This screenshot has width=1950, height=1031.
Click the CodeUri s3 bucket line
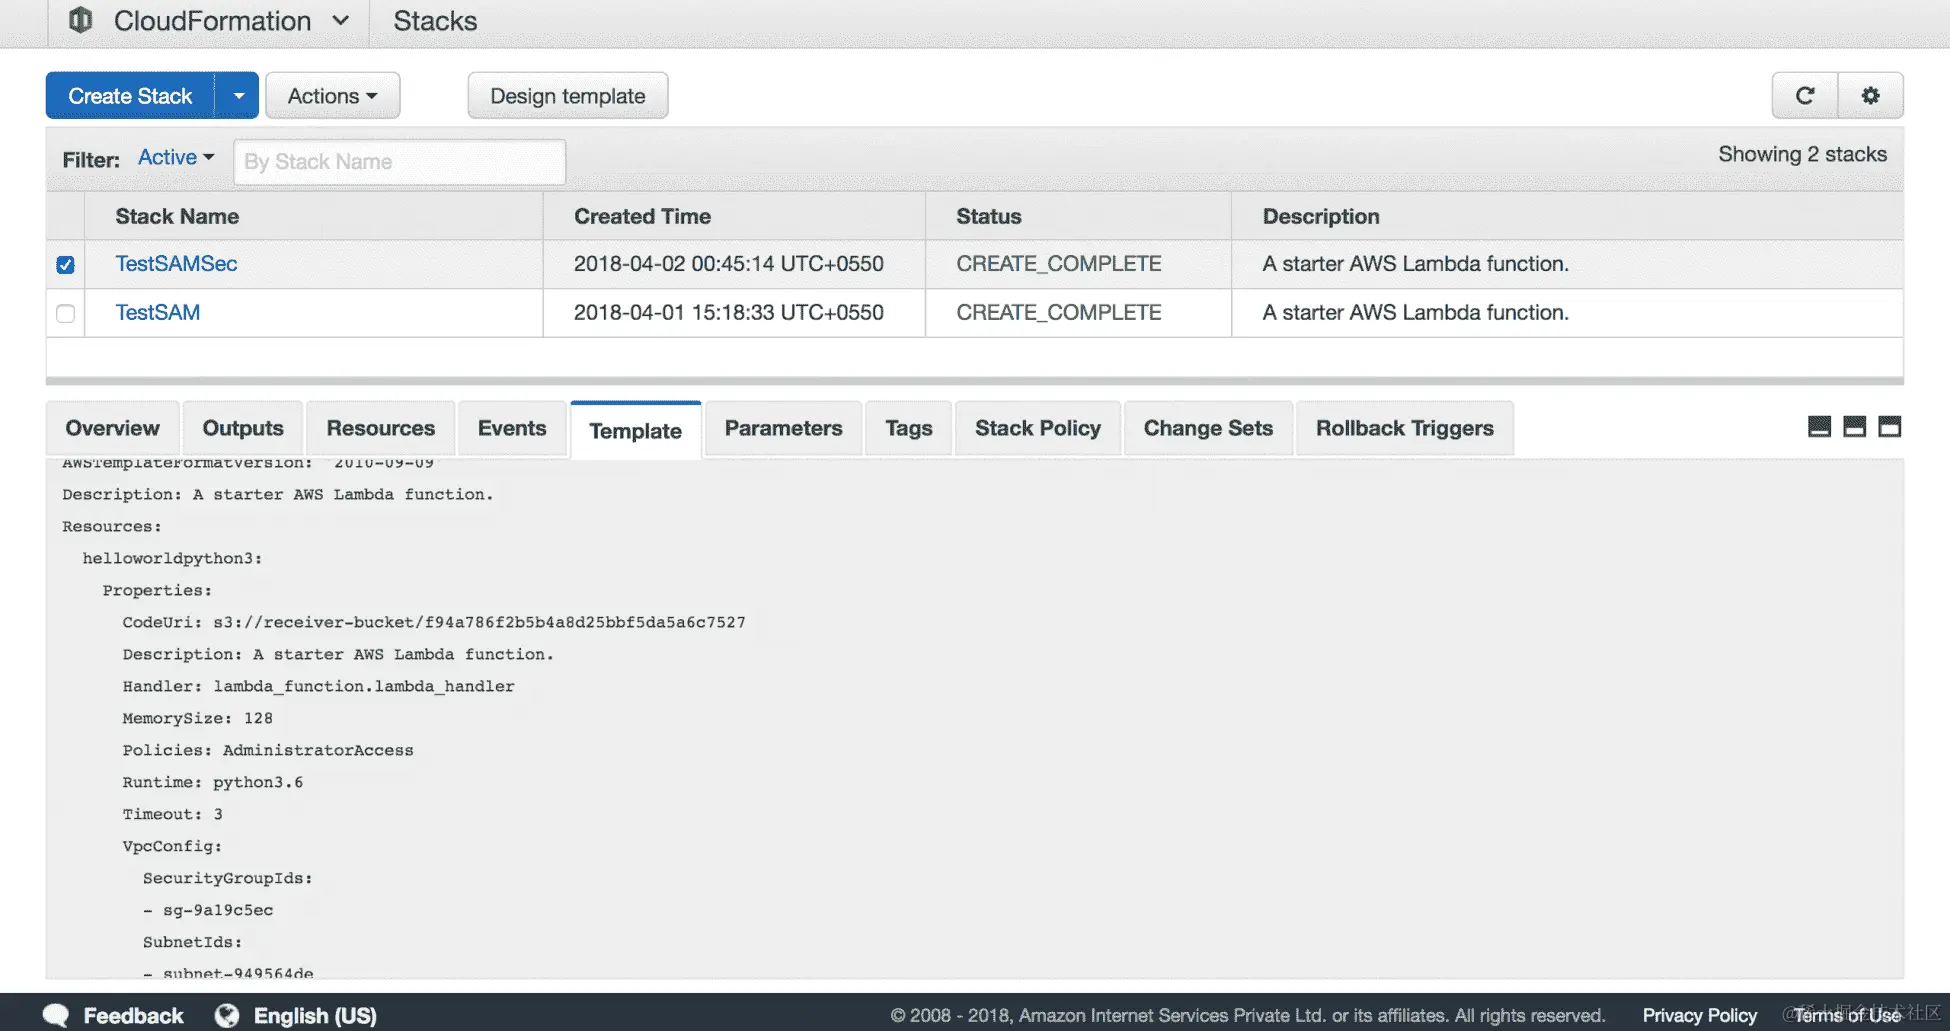pyautogui.click(x=434, y=622)
